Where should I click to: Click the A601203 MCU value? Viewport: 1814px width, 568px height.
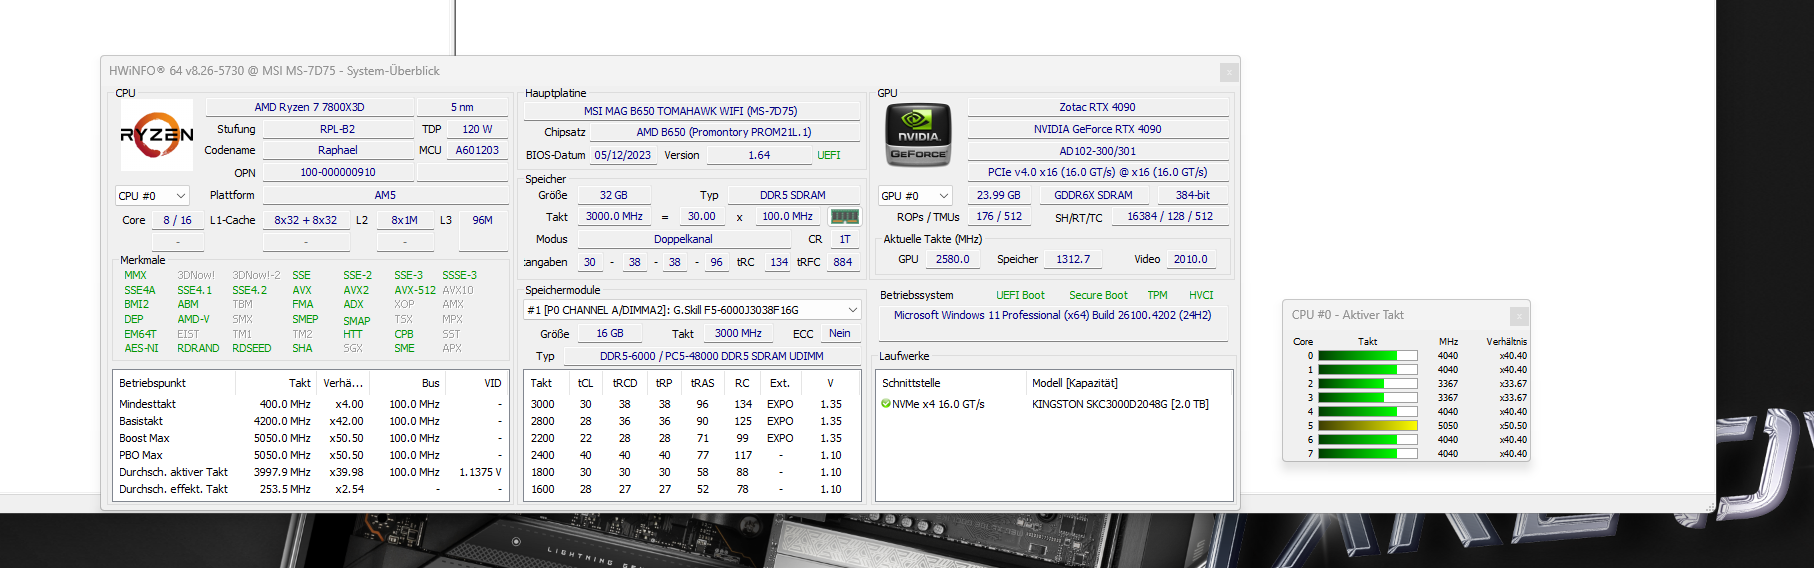(477, 150)
